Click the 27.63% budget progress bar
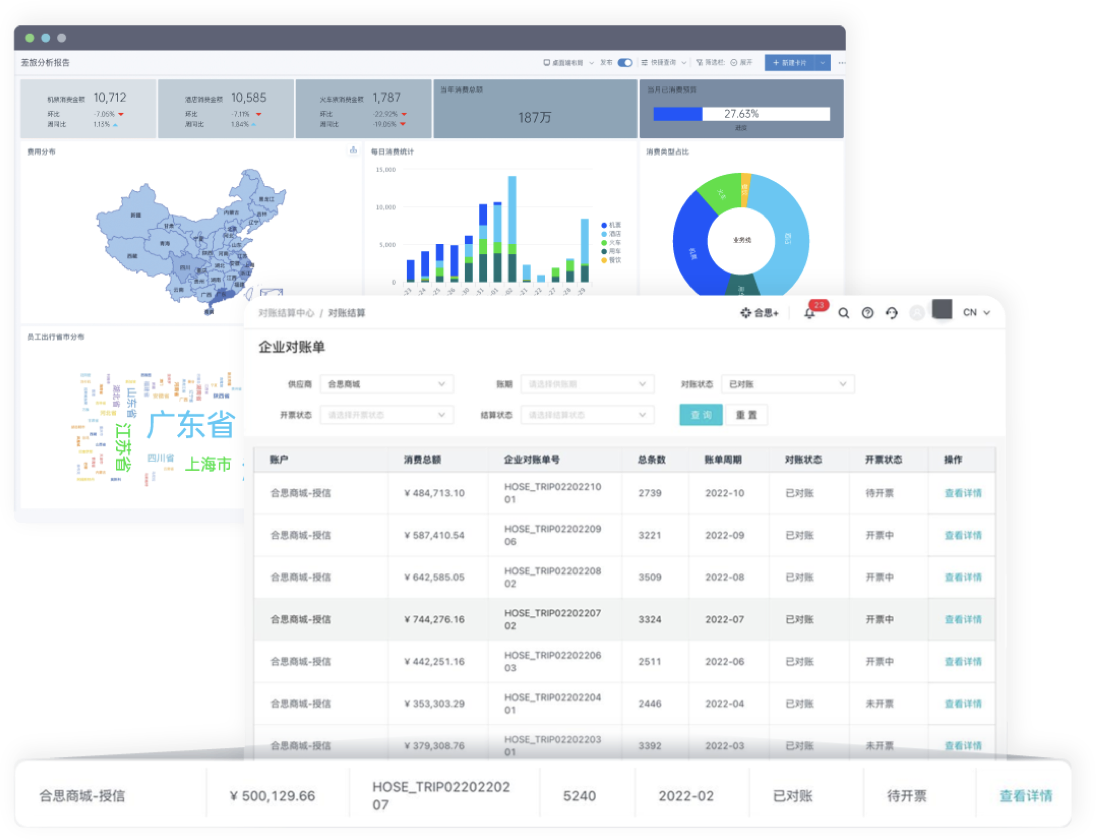The image size is (1096, 840). click(x=741, y=114)
